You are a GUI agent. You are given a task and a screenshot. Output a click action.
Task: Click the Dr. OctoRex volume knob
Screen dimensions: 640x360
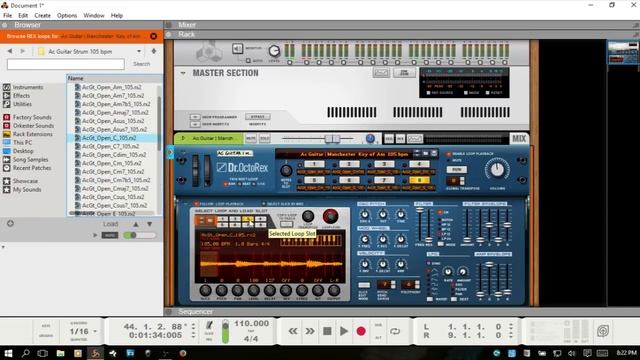(x=497, y=169)
